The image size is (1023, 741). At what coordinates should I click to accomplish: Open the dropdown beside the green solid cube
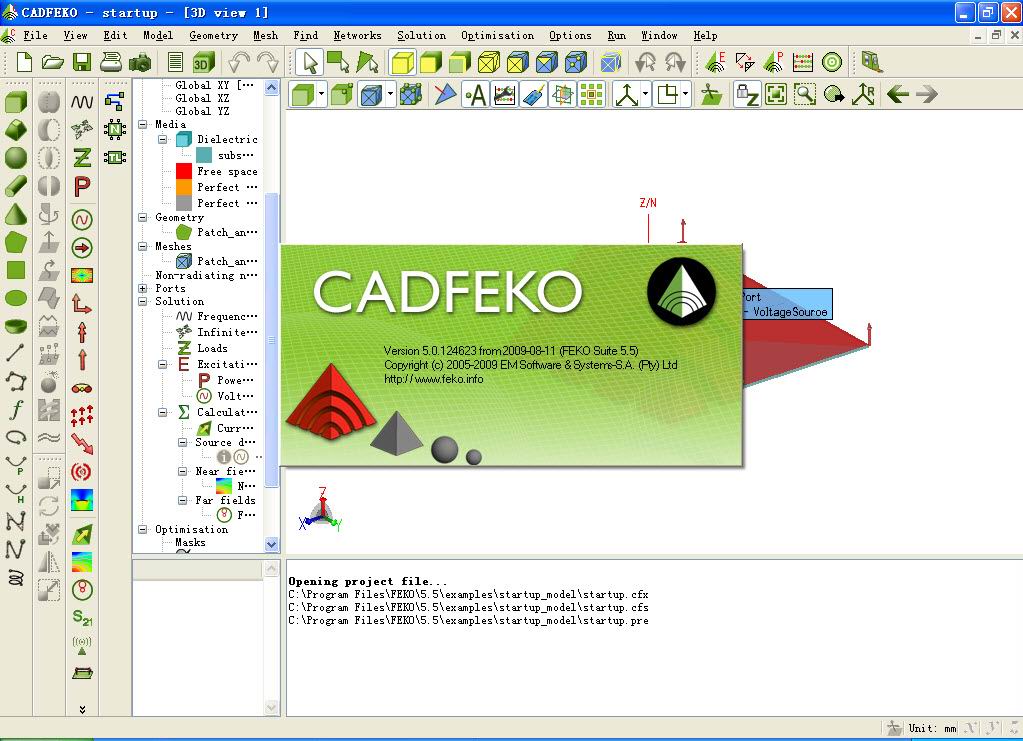click(322, 95)
